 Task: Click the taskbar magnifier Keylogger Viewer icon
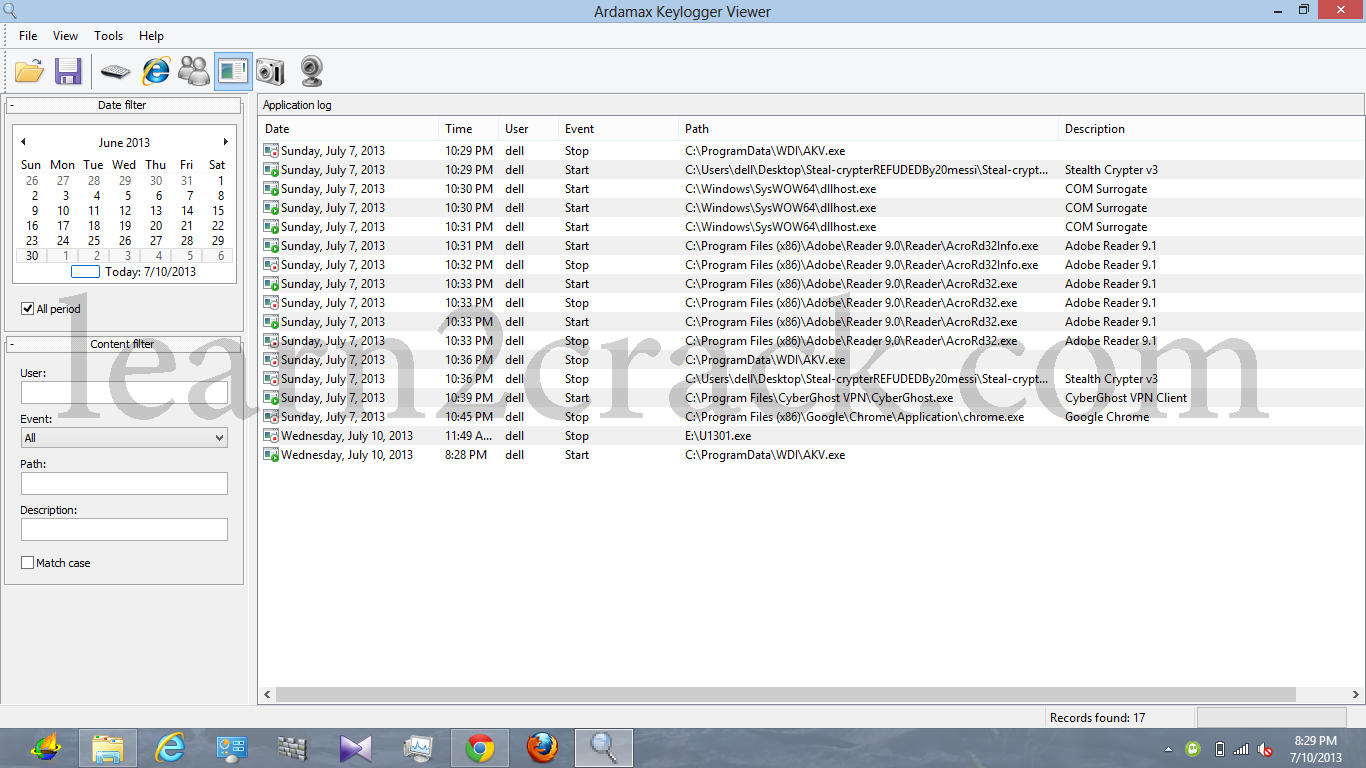604,748
